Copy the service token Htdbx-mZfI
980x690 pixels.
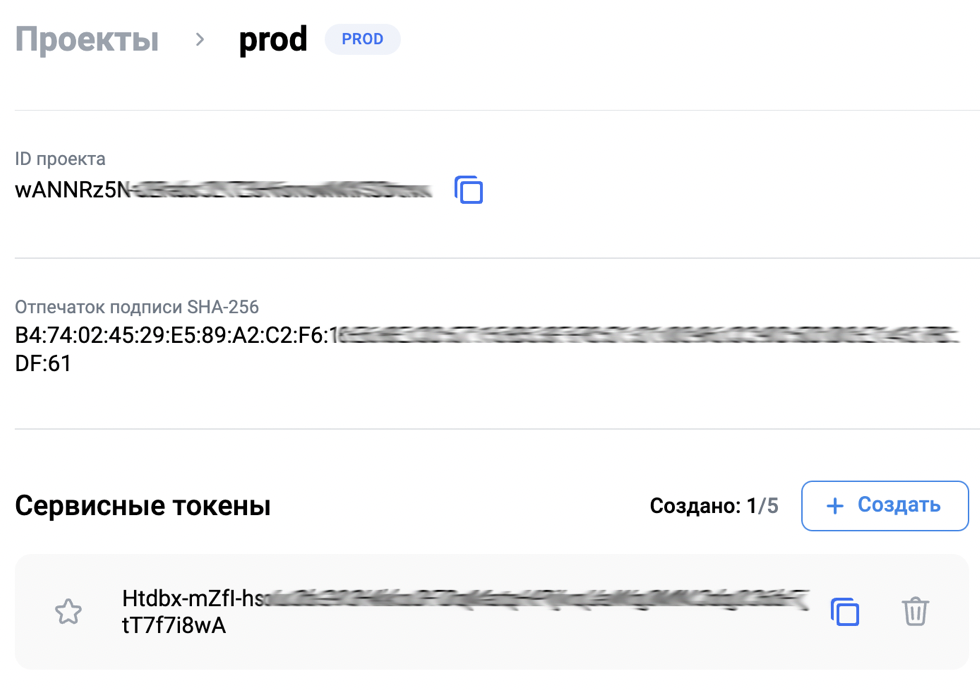pos(845,611)
